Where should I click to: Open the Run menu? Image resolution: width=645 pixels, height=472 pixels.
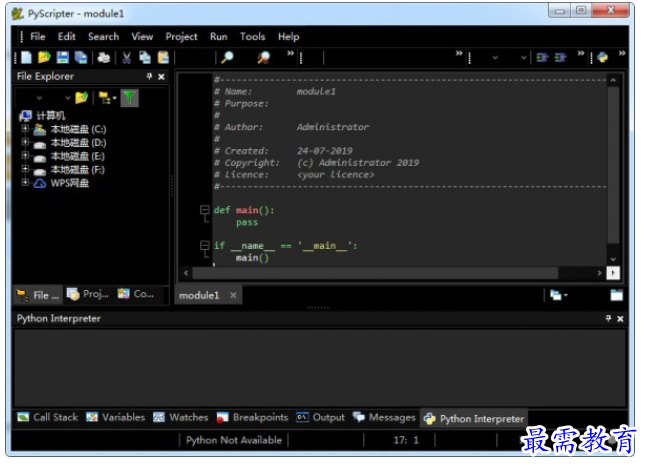[218, 37]
